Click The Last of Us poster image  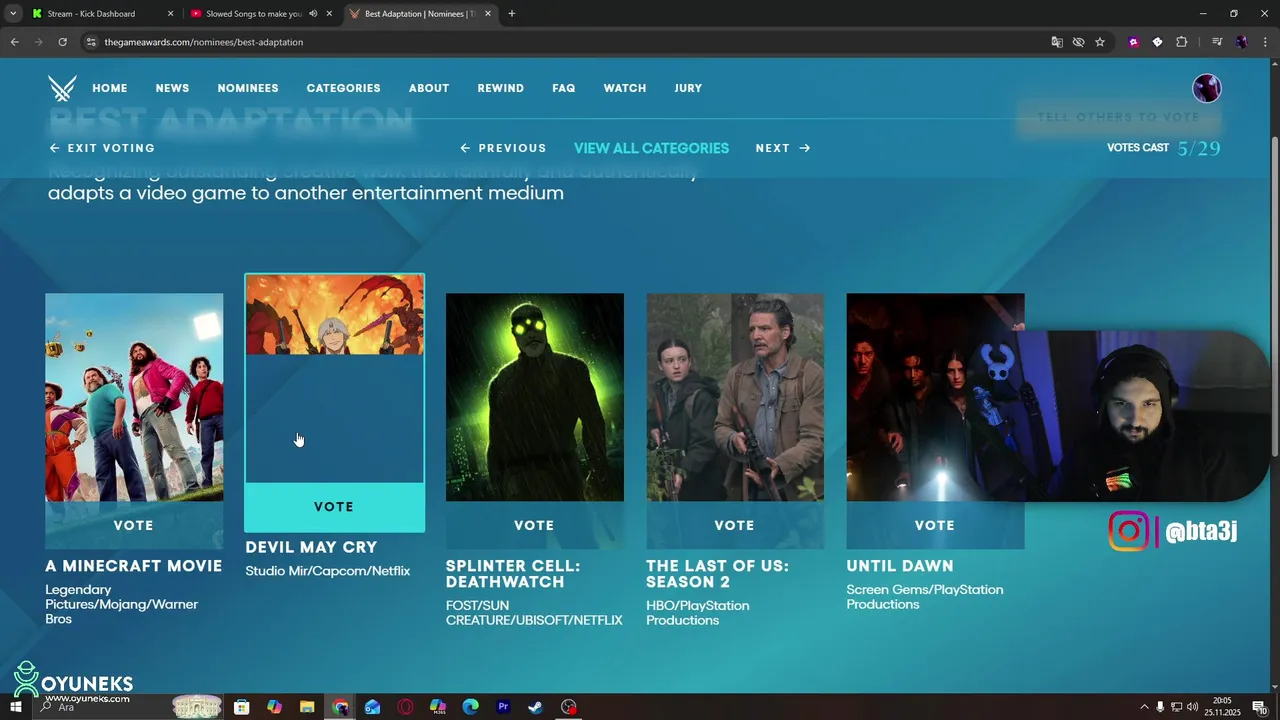[735, 397]
